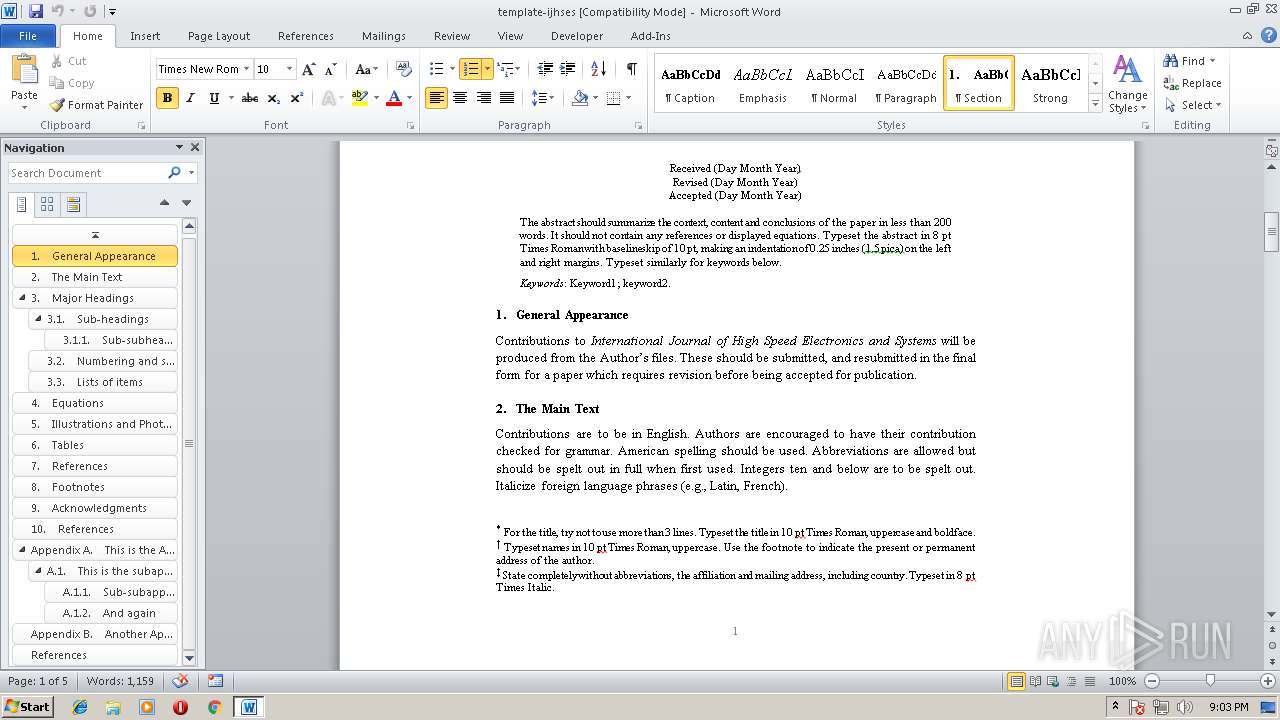Click the Borders icon
Viewport: 1280px width, 720px height.
click(x=613, y=98)
